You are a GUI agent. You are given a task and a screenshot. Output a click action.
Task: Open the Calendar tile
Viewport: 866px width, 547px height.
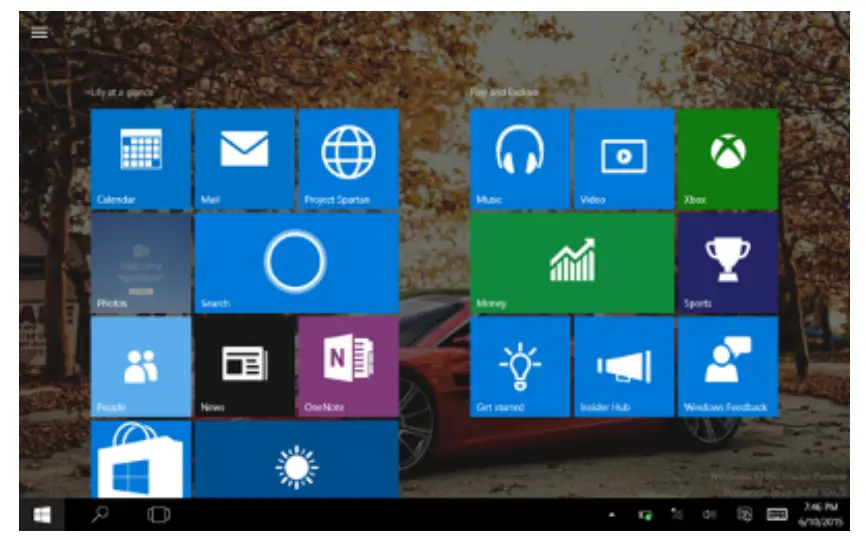[x=141, y=159]
